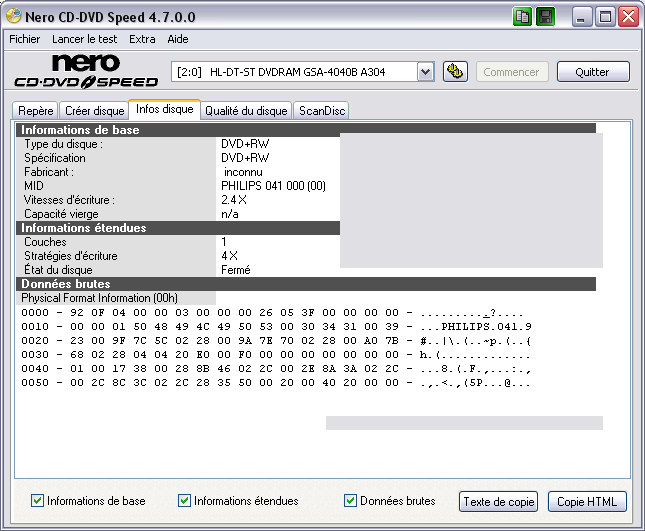Click the green floppy disk save icon
The width and height of the screenshot is (645, 531).
(x=545, y=17)
